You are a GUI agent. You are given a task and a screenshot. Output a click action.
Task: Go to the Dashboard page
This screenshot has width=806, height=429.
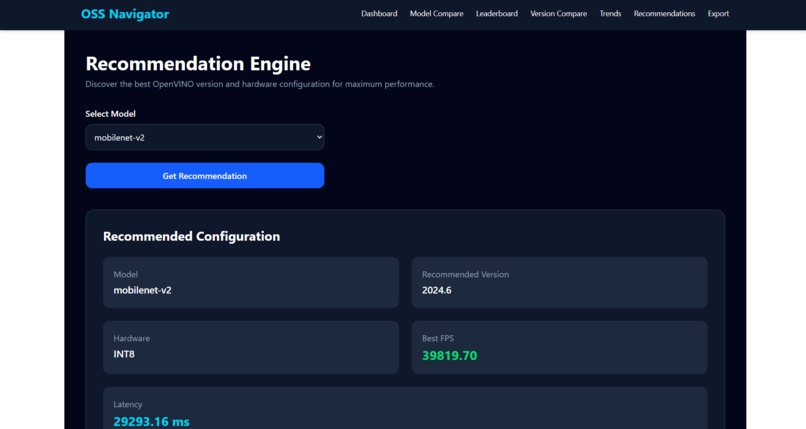point(379,14)
